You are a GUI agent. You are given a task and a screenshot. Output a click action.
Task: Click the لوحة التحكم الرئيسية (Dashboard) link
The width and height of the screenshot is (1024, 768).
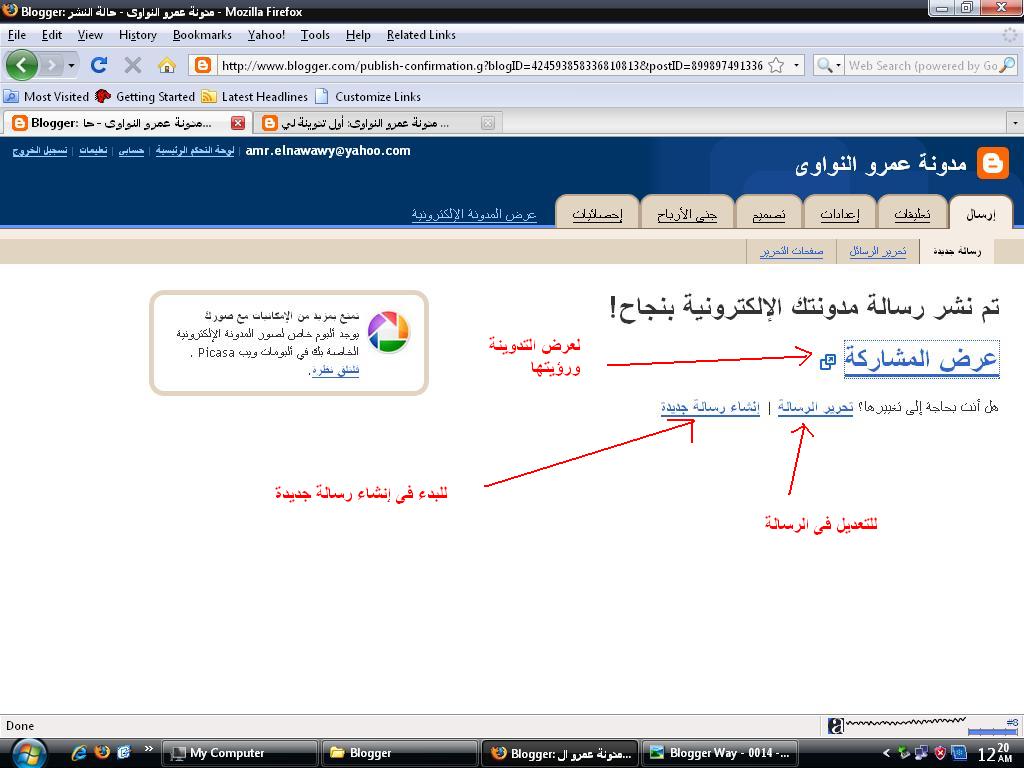(x=195, y=151)
